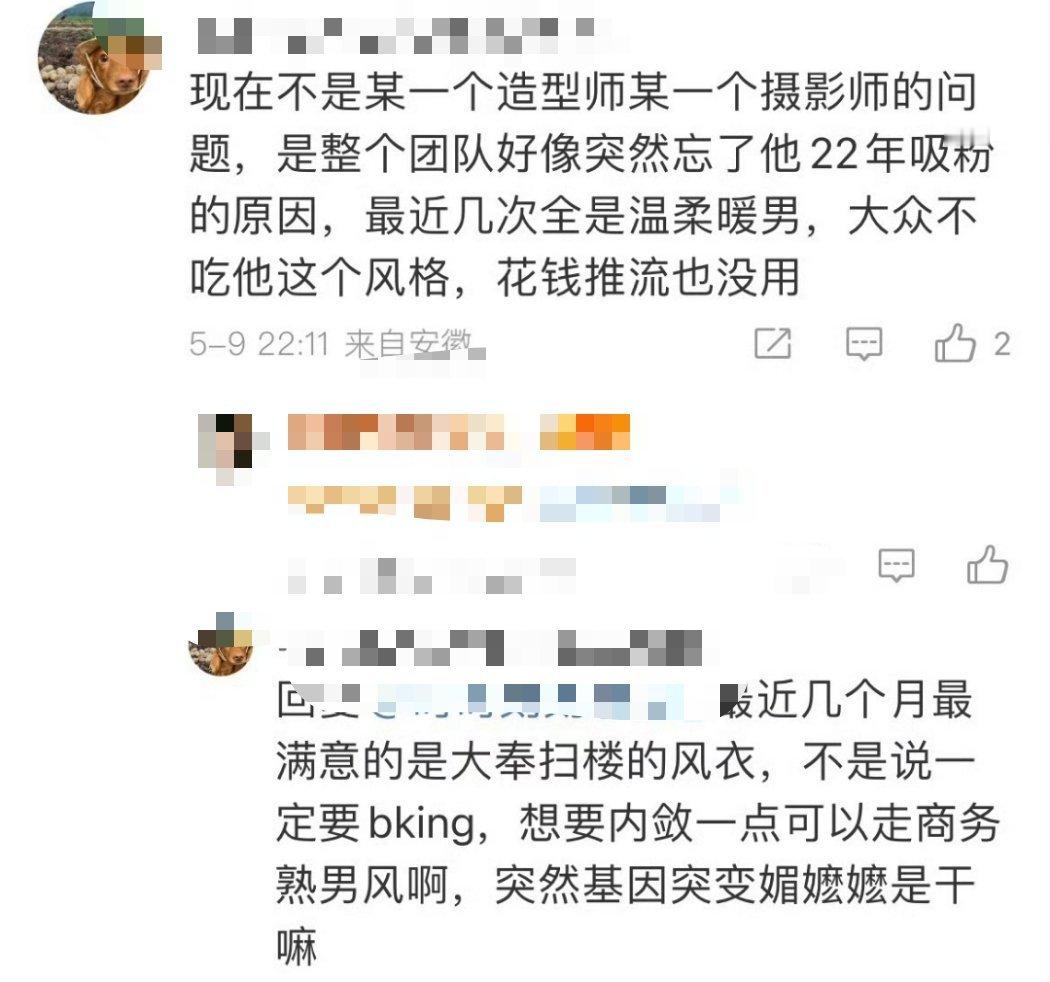Select the comment text starting with 现在不是某一个造型师
1050x982 pixels.
[x=591, y=185]
